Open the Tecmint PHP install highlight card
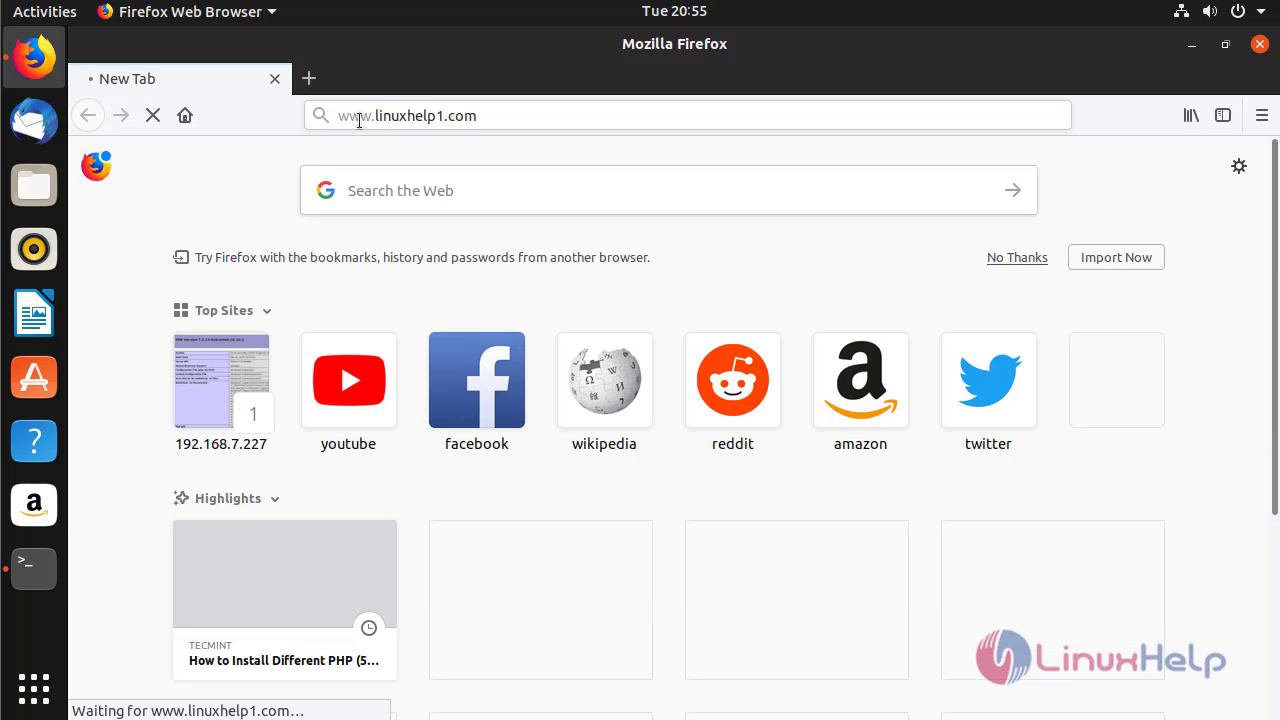 pyautogui.click(x=285, y=600)
